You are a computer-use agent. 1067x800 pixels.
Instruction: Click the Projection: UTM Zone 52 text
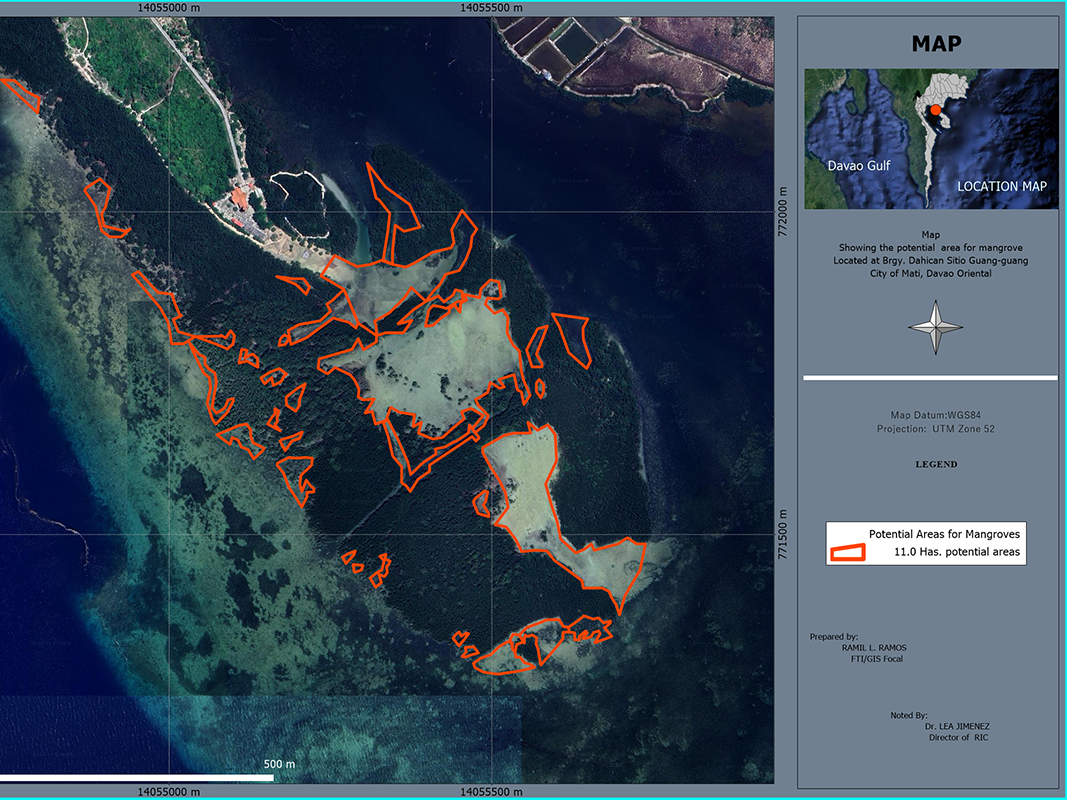point(936,429)
